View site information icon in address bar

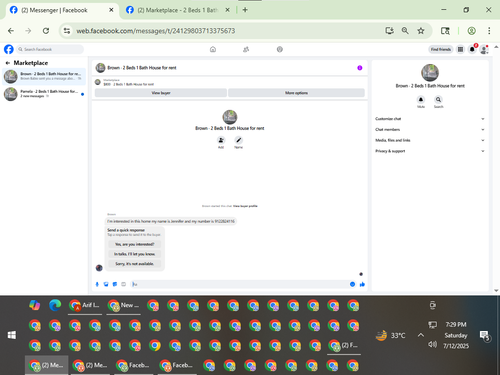(67, 31)
